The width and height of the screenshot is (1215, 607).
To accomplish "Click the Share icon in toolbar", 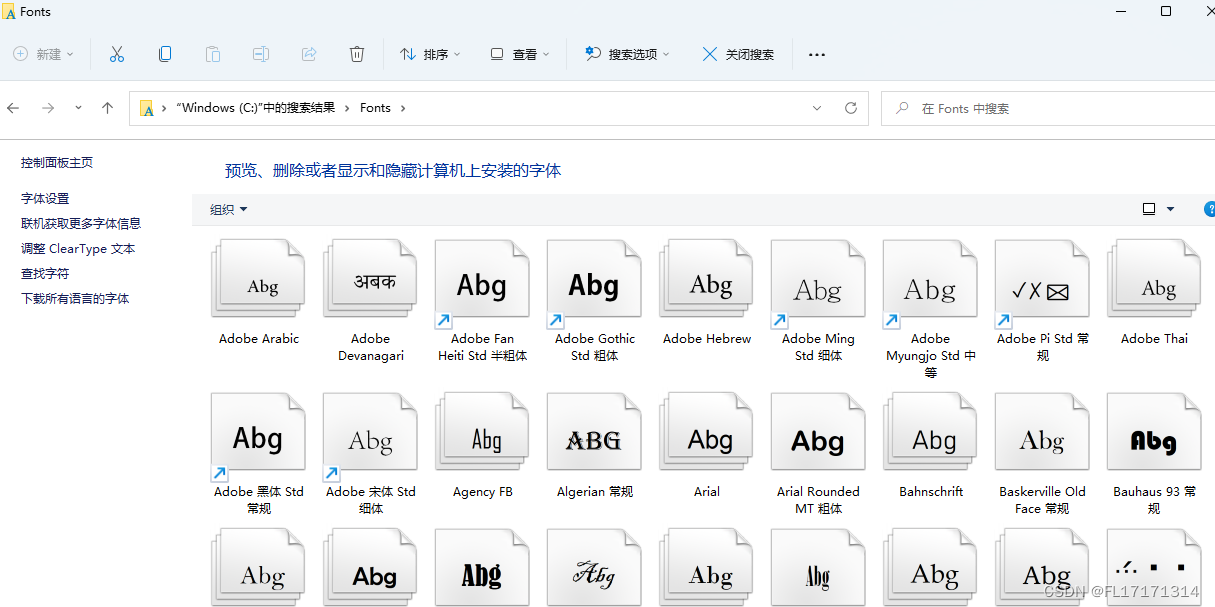I will pos(309,54).
